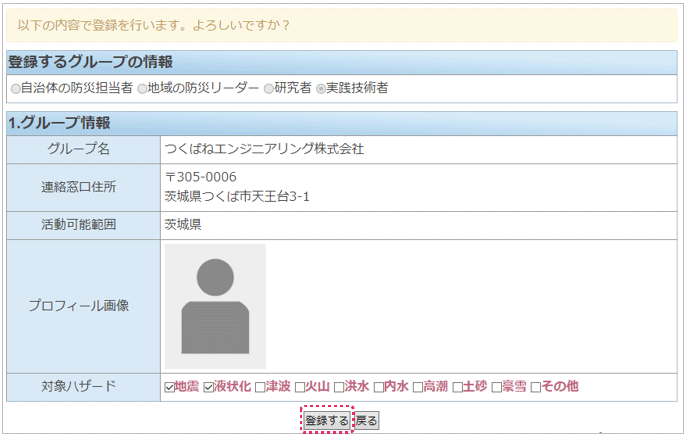Click the 1.グループ情報 section header
688x437 pixels.
click(66, 123)
